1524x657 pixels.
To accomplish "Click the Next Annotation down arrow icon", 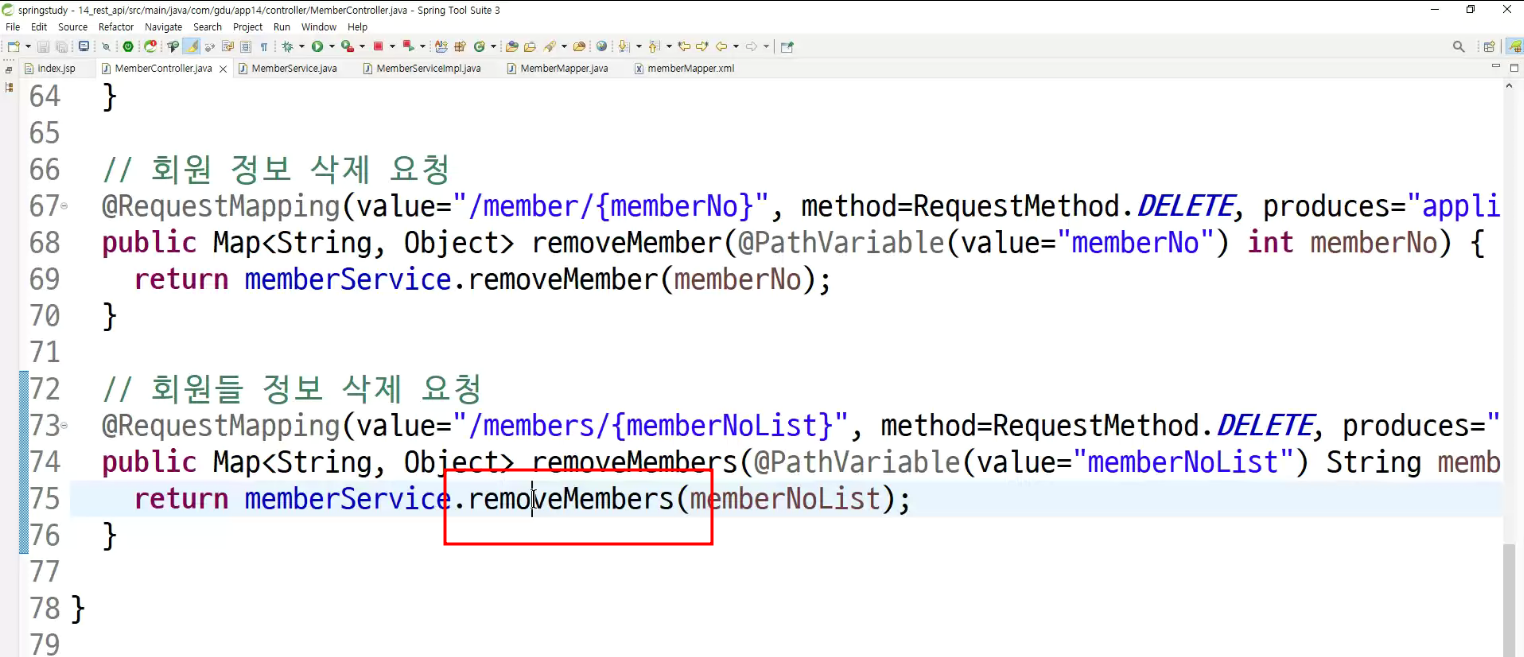I will click(624, 46).
